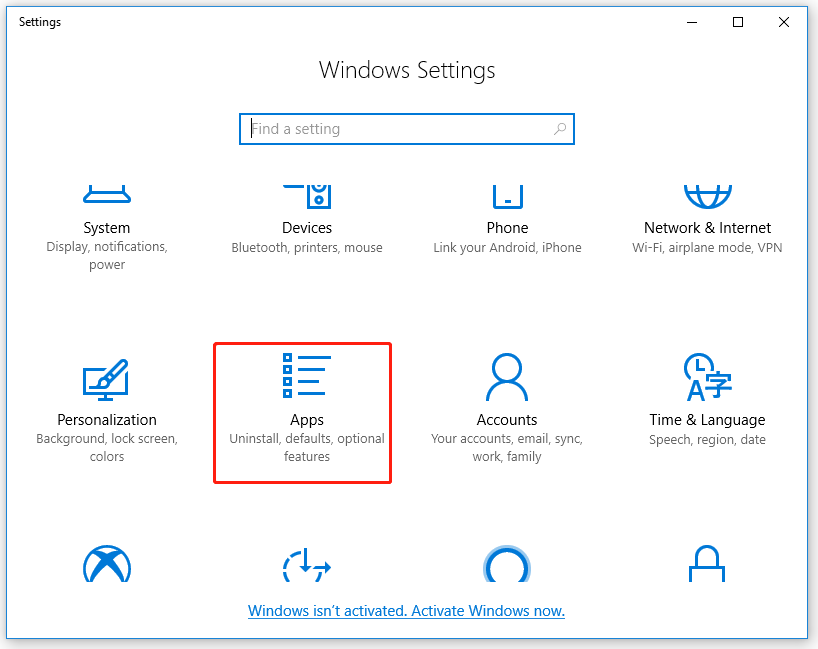
Task: Open the System settings laptop icon
Action: coord(107,194)
